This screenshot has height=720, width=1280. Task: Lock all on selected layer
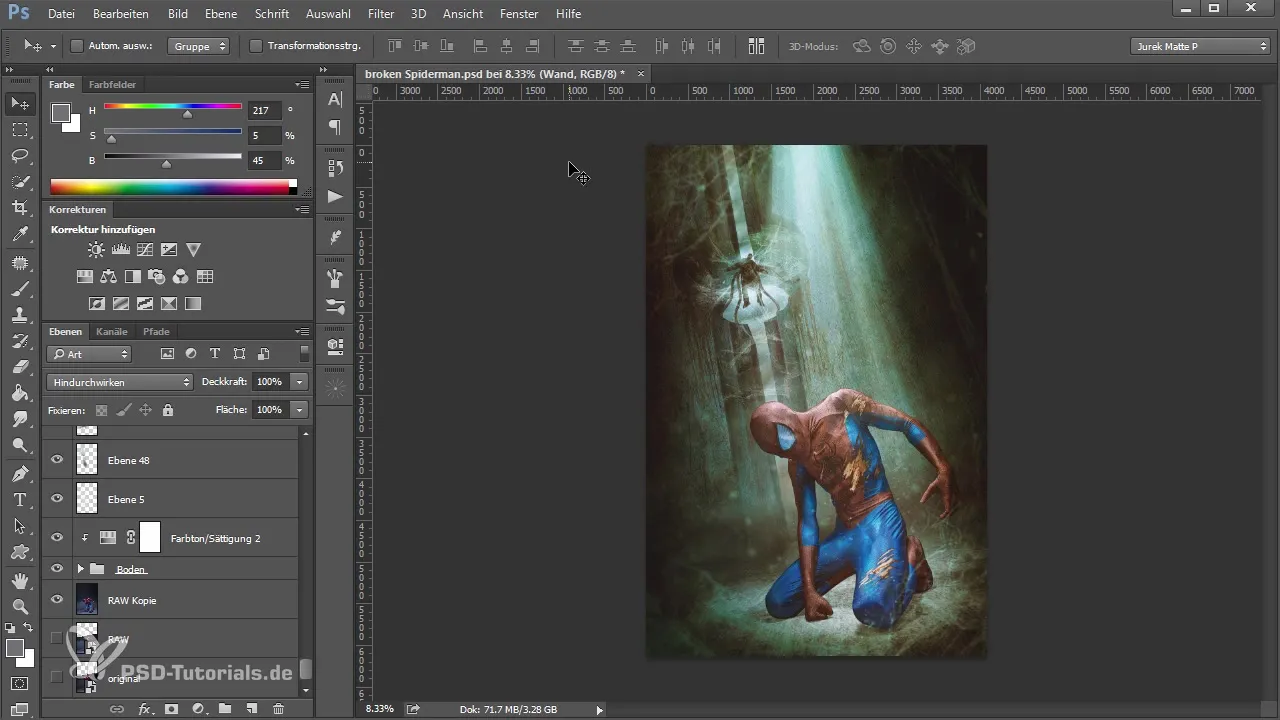pyautogui.click(x=168, y=410)
